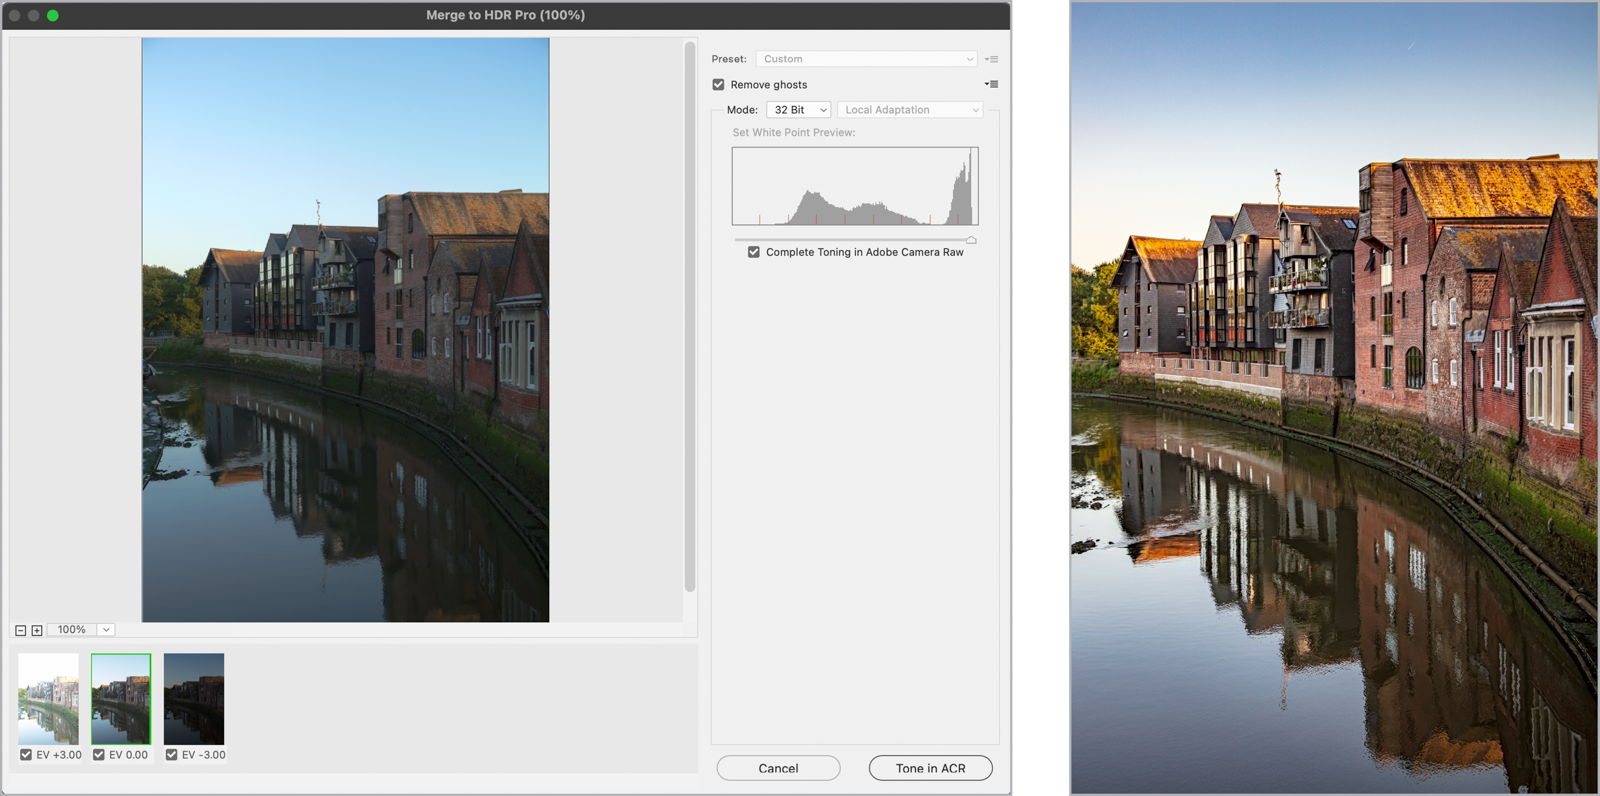Open the Remove ghosts options menu icon
This screenshot has width=1600, height=796.
point(991,85)
